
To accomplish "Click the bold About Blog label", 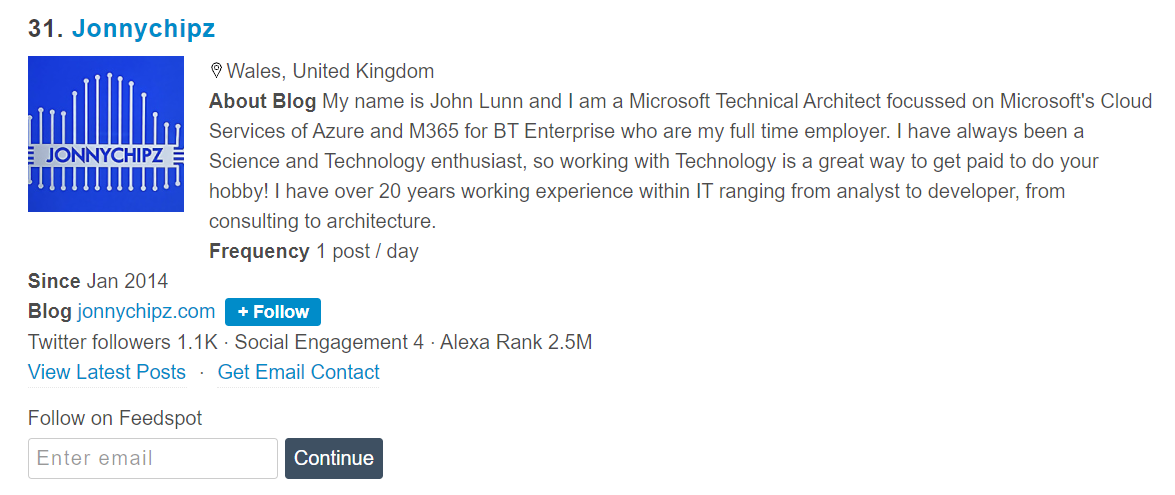I will click(x=262, y=101).
